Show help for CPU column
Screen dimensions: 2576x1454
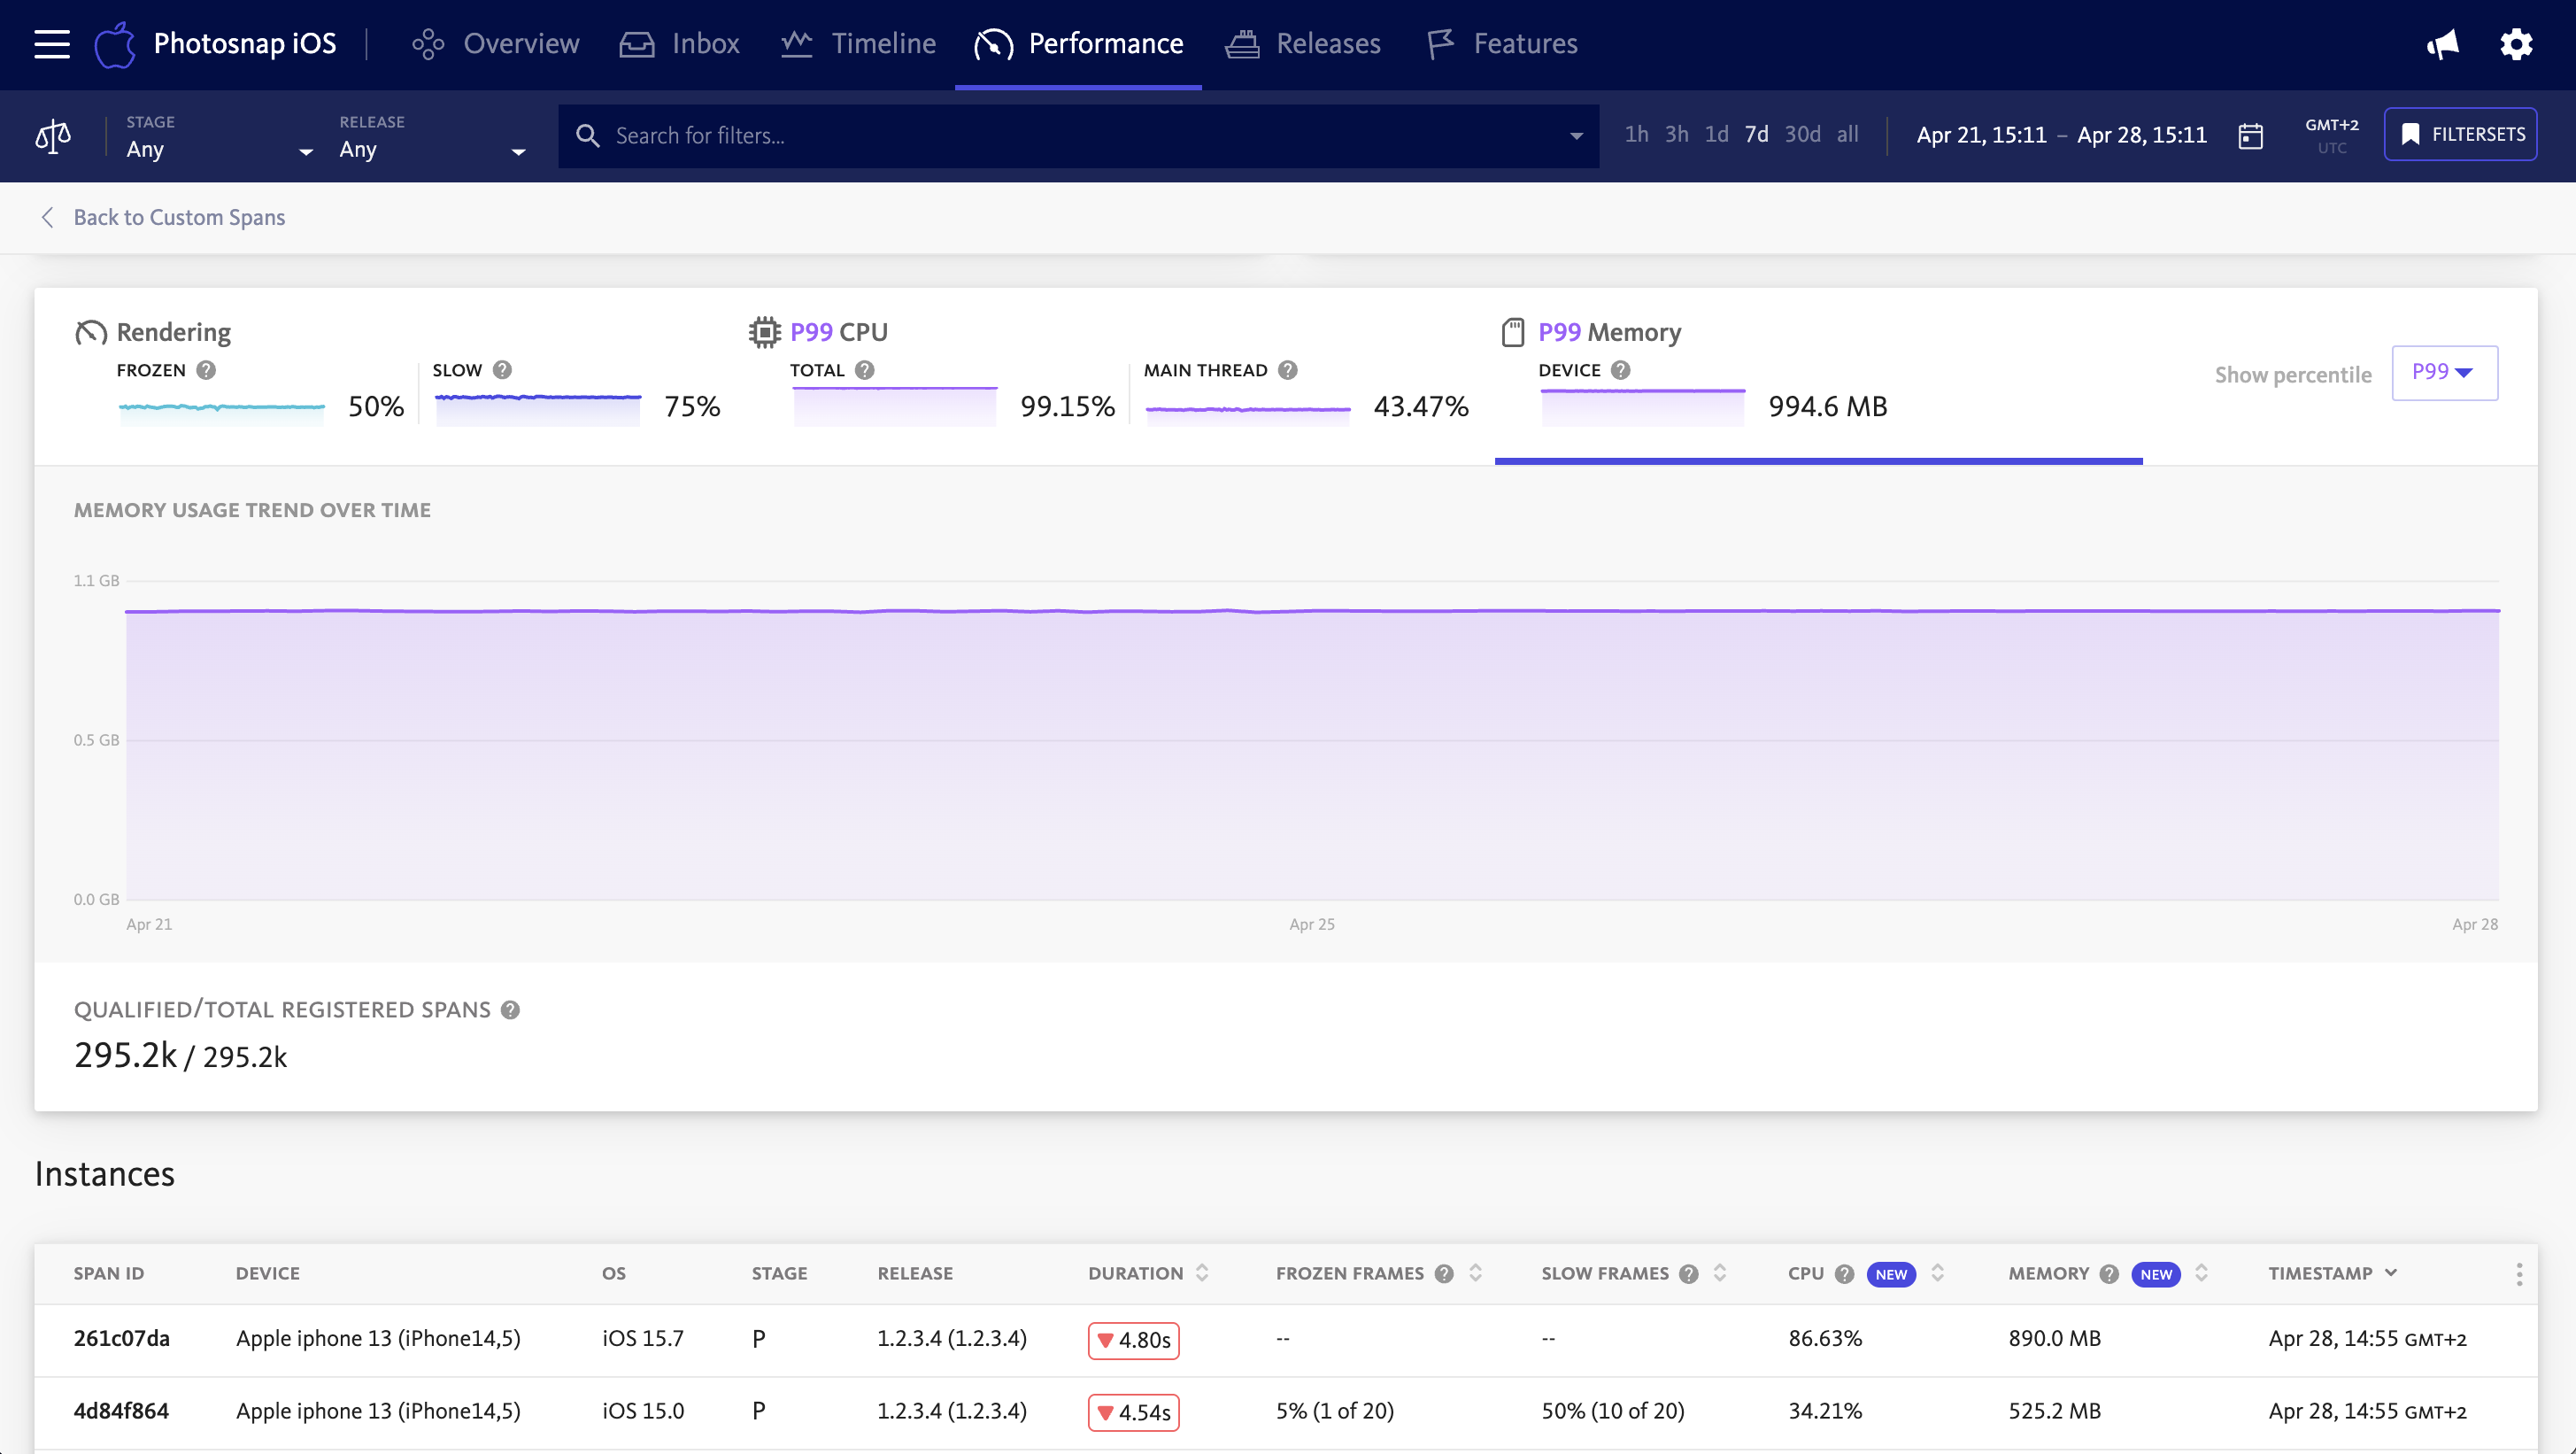1845,1273
